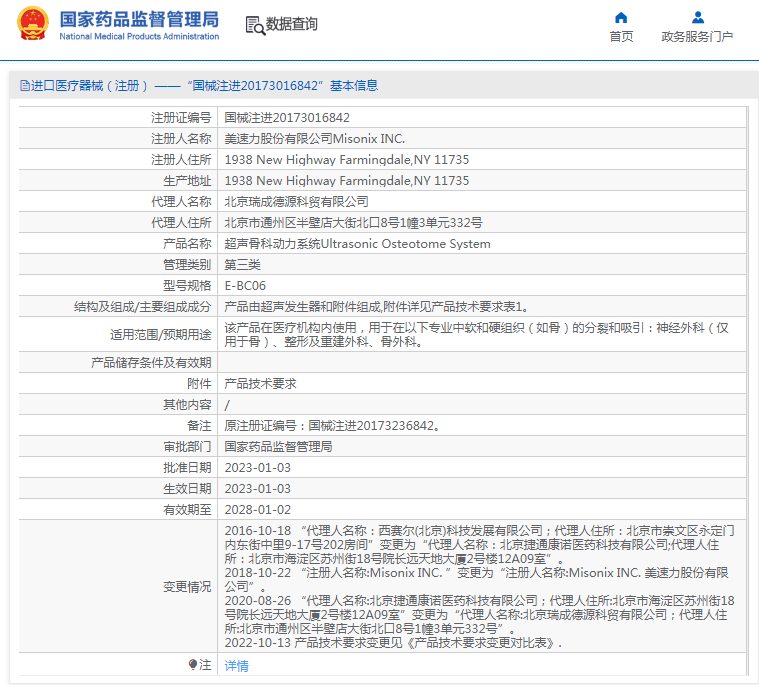The height and width of the screenshot is (685, 759).
Task: Click the 代理人住所 address value
Action: point(353,223)
